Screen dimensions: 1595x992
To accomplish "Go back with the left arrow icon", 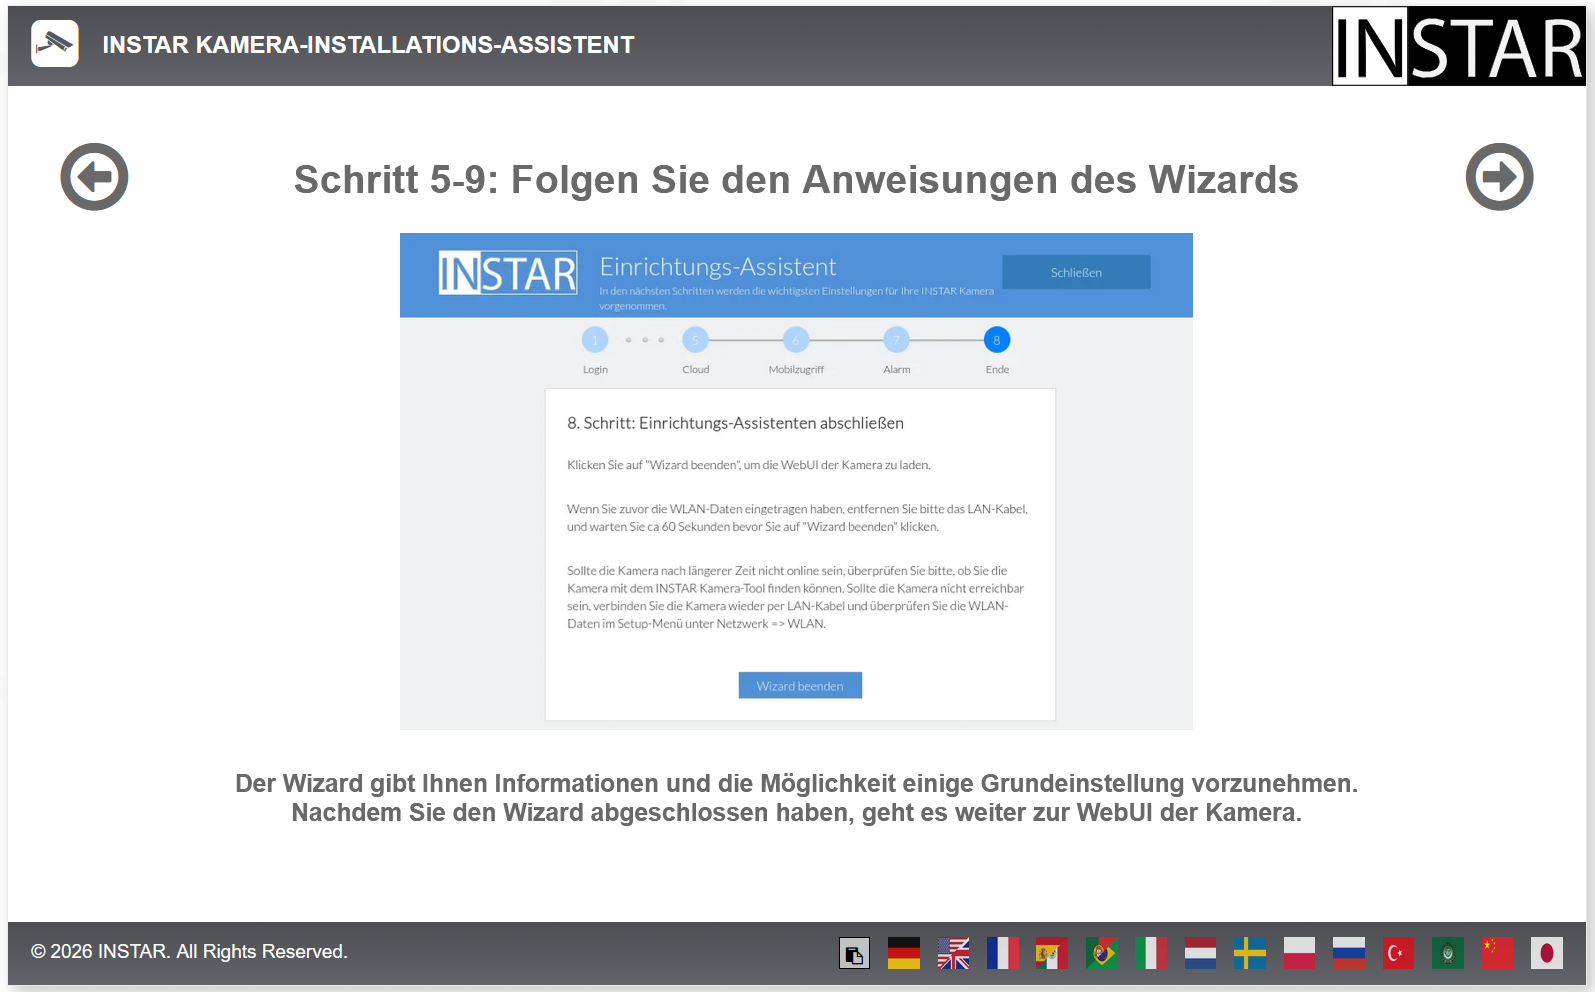I will [x=94, y=177].
